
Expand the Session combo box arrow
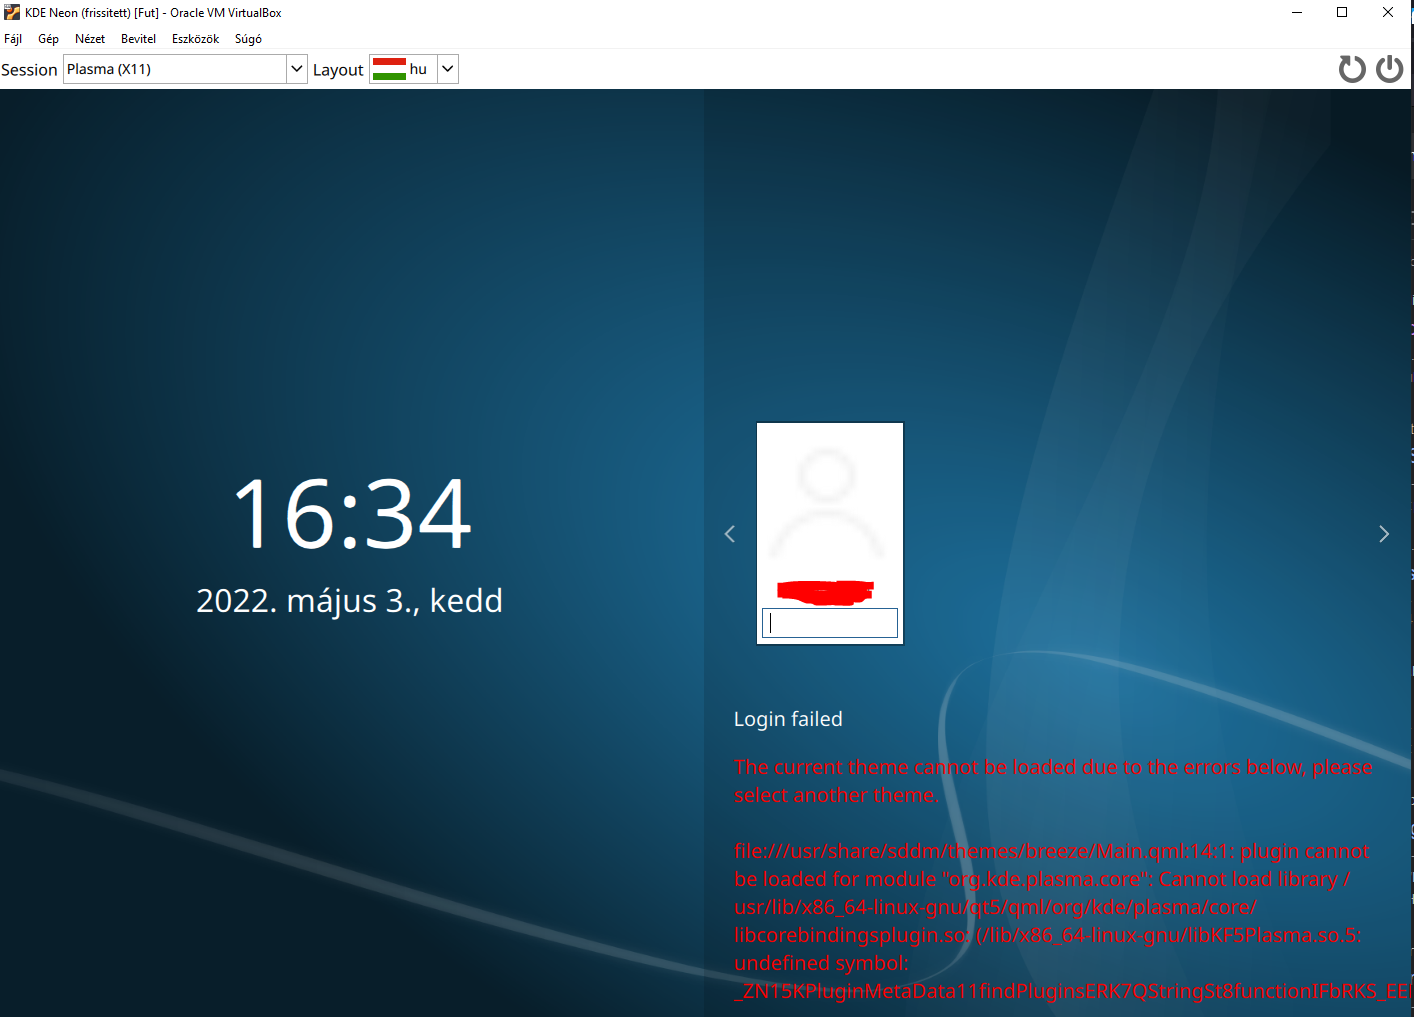(297, 69)
